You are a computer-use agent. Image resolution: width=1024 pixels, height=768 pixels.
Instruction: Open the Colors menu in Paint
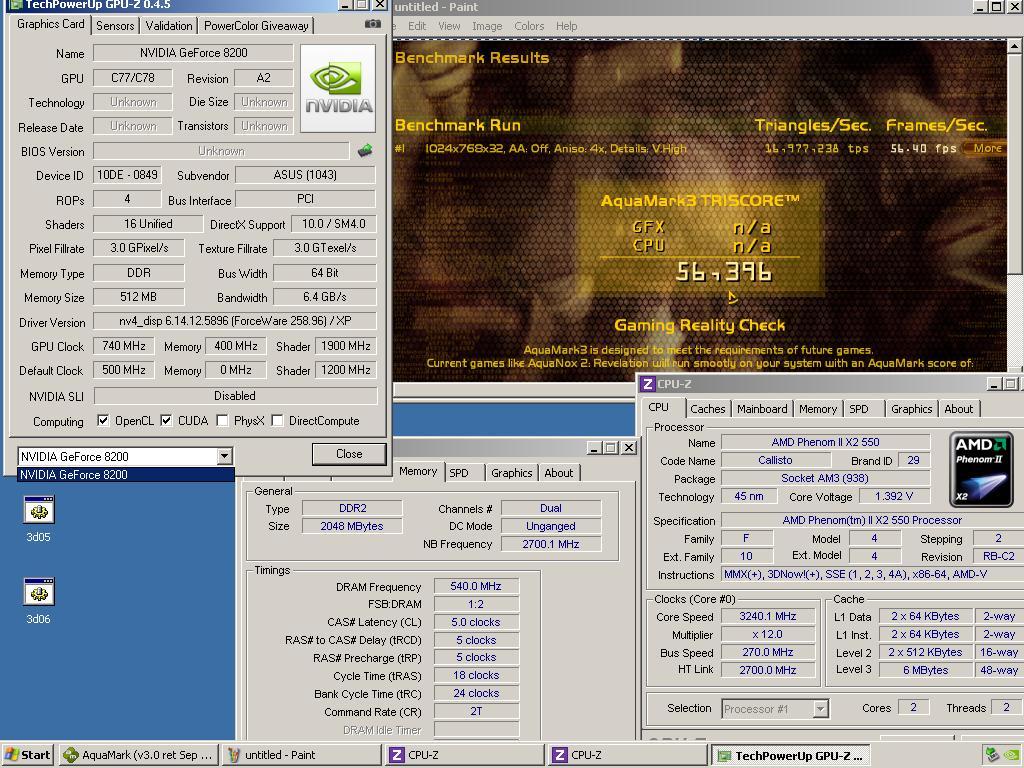click(528, 26)
